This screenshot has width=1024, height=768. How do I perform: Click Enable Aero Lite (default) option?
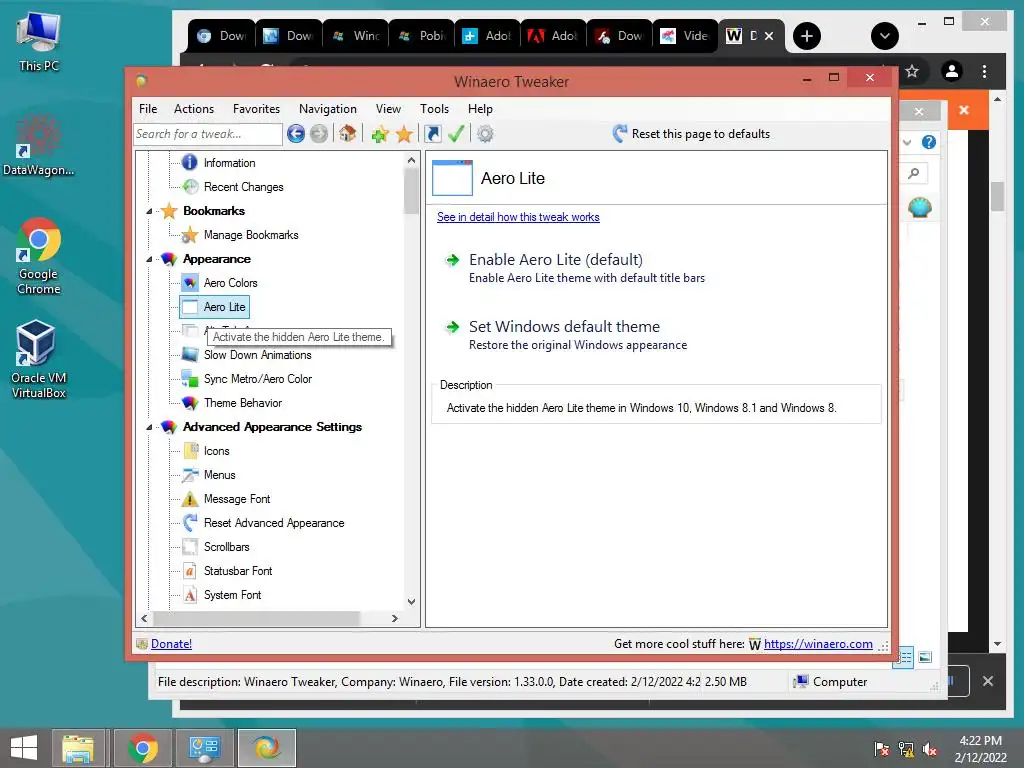pos(556,260)
